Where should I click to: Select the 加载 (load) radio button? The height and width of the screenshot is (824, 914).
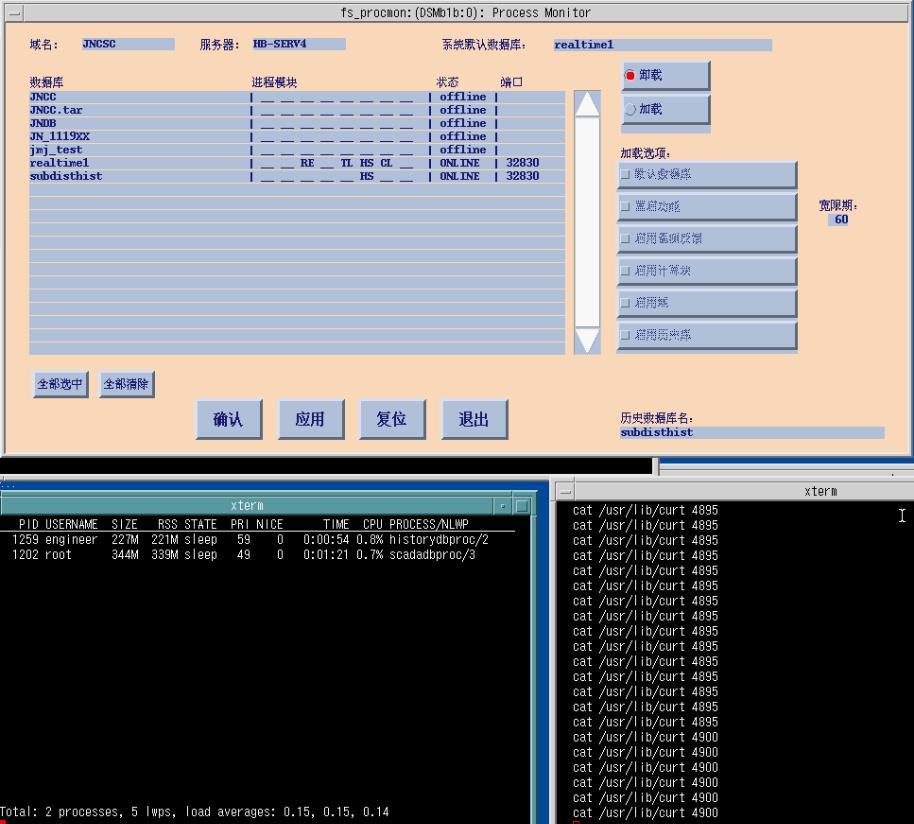(x=630, y=110)
